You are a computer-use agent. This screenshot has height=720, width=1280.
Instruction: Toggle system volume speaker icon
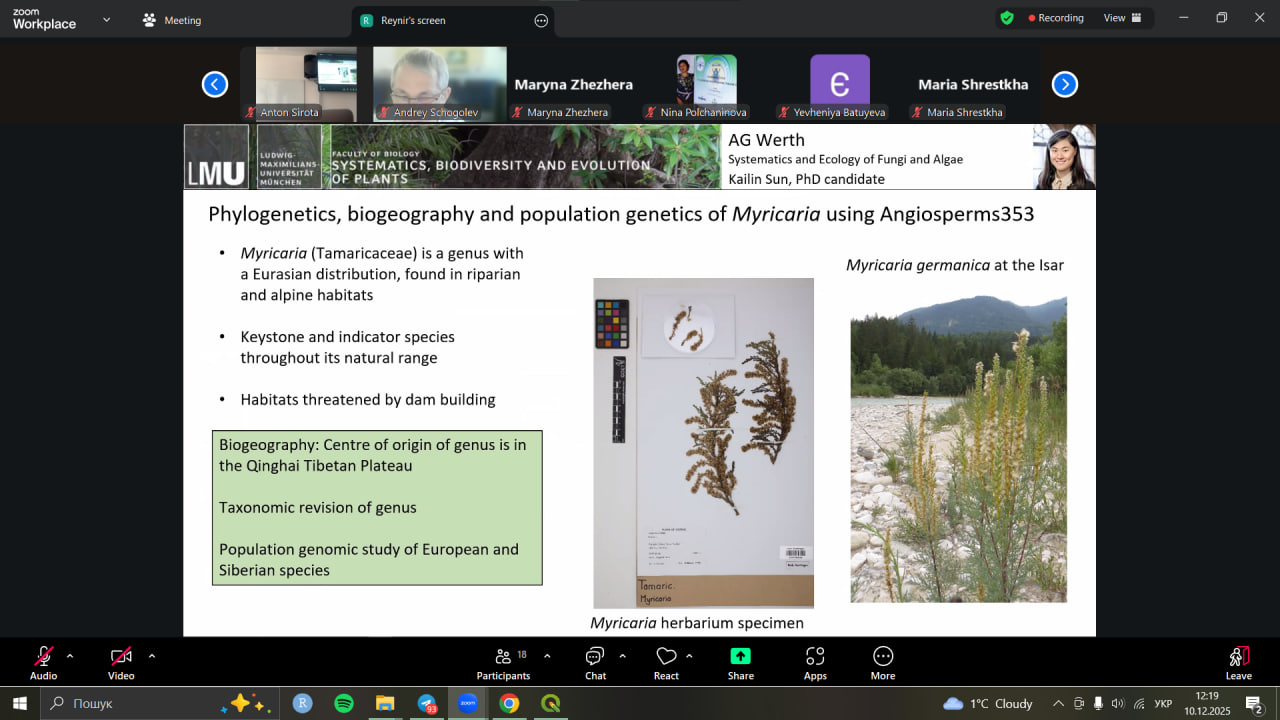coord(1117,703)
